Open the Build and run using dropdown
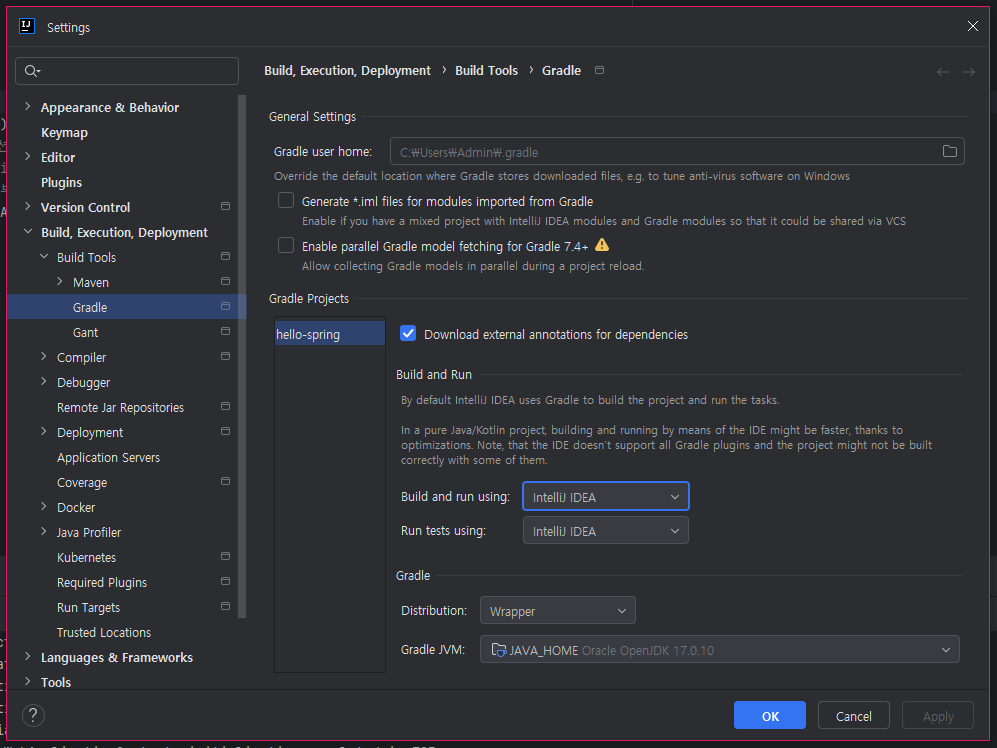 click(605, 497)
